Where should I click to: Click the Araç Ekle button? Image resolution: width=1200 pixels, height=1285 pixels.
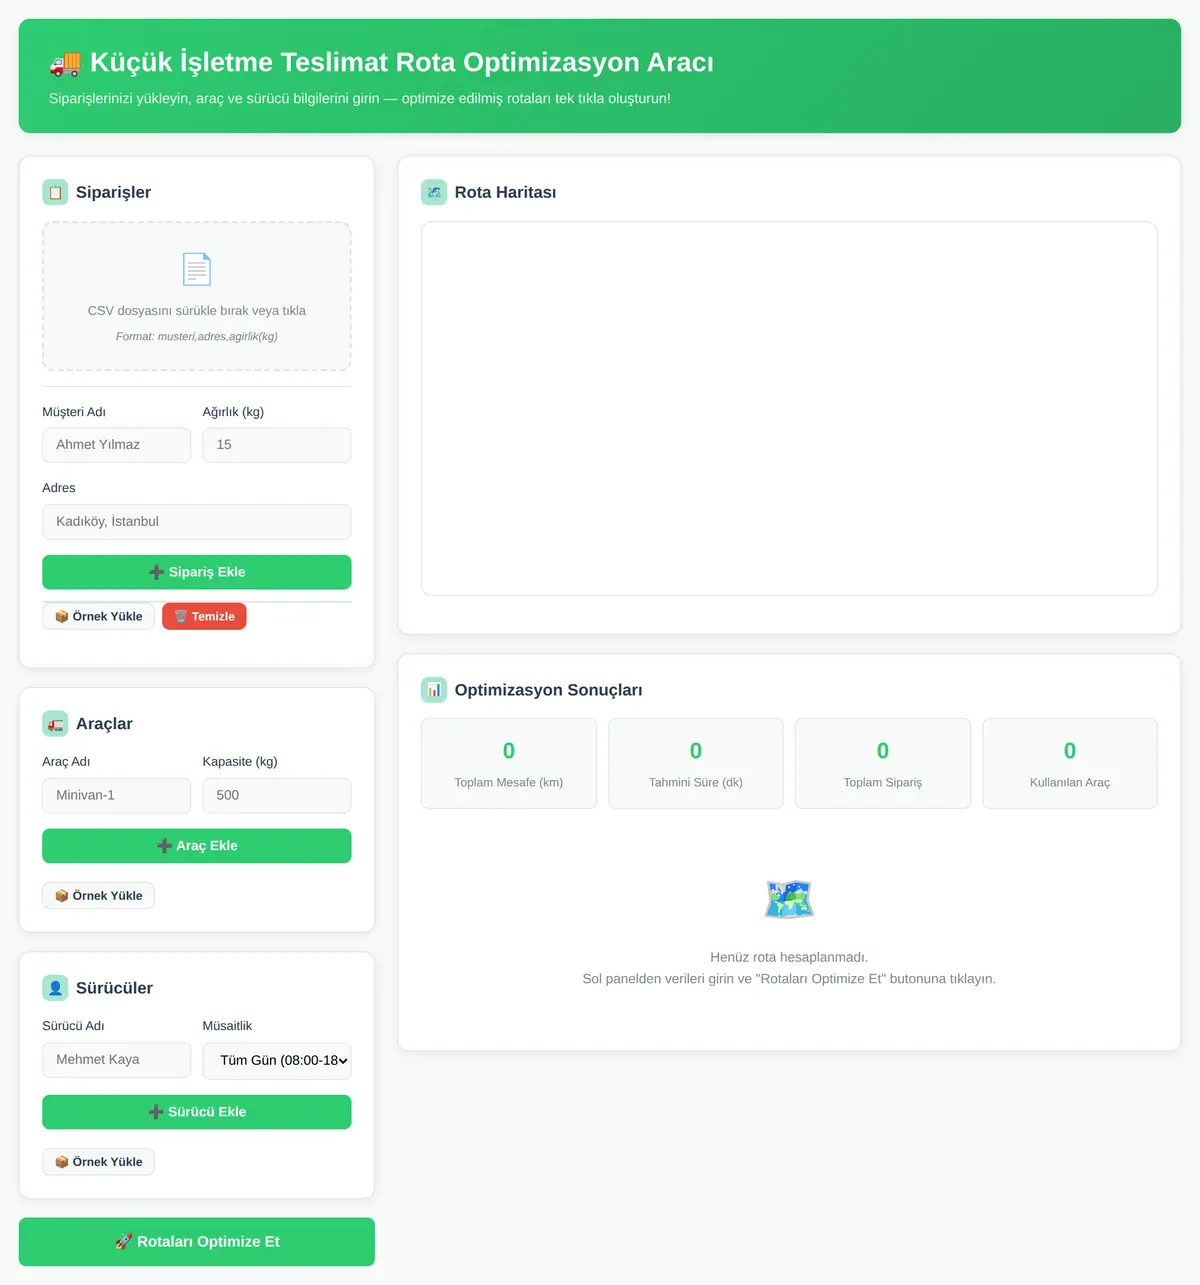(197, 846)
